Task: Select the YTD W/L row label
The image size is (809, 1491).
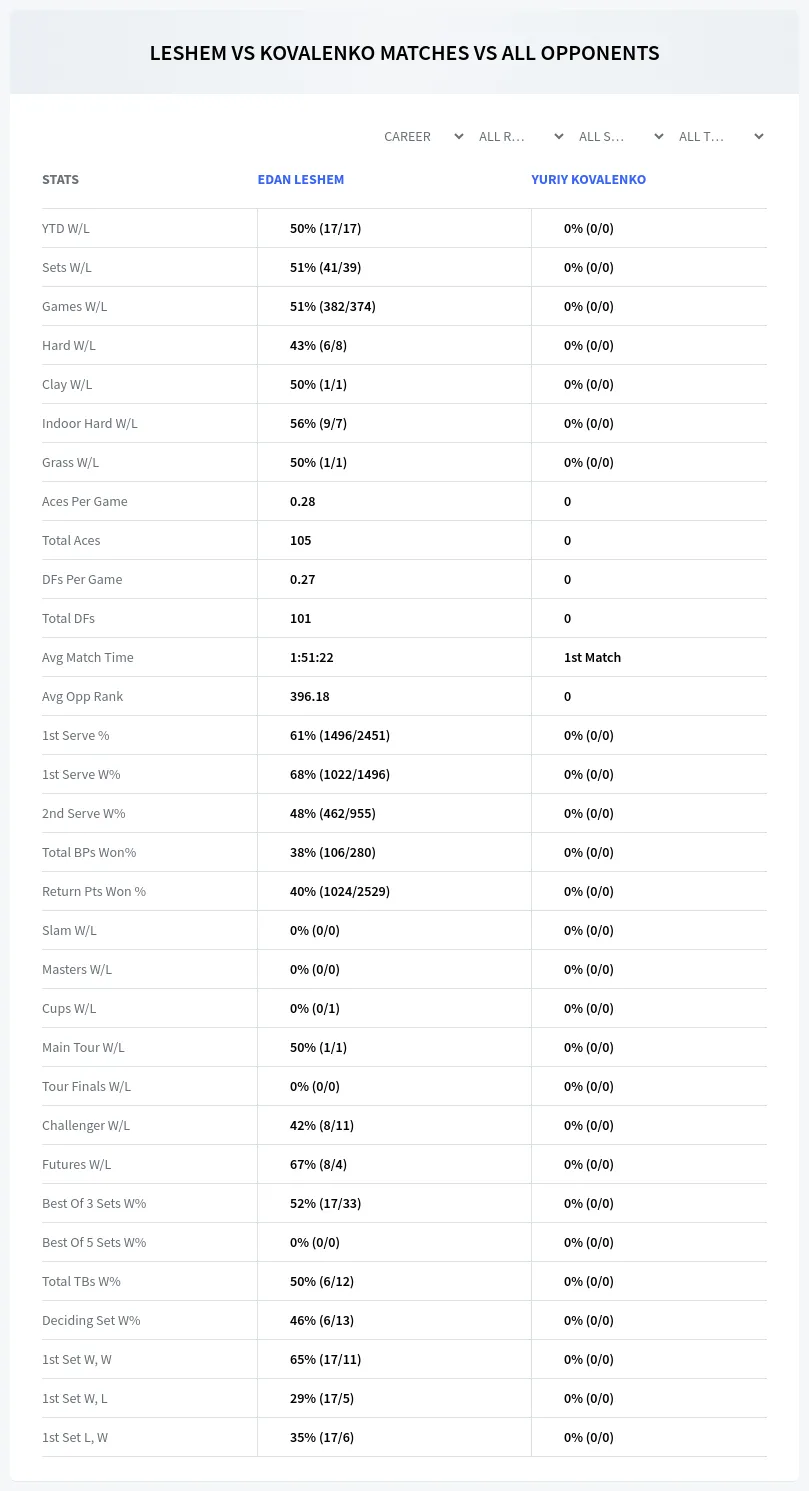Action: coord(66,228)
